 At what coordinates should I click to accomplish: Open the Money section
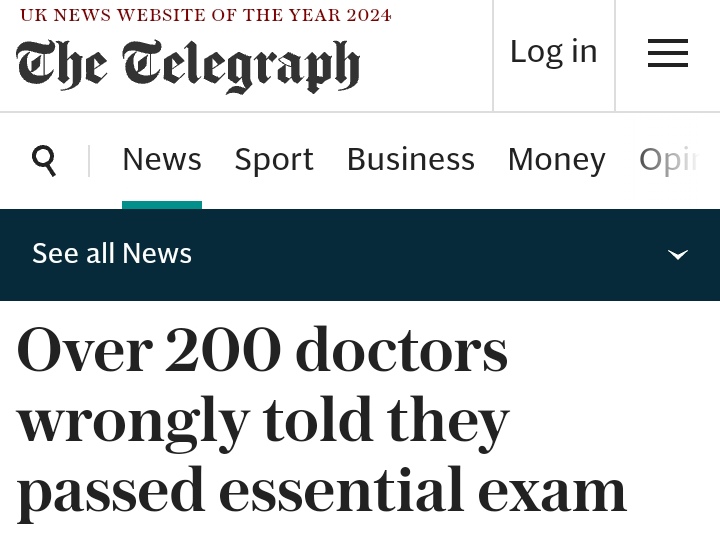point(556,160)
